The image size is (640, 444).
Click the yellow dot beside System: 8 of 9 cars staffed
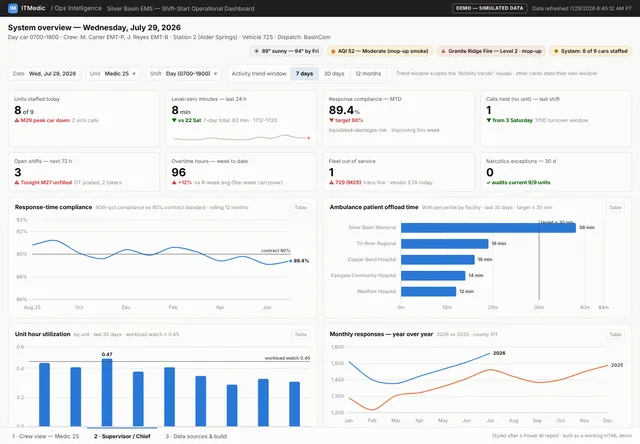[x=556, y=51]
